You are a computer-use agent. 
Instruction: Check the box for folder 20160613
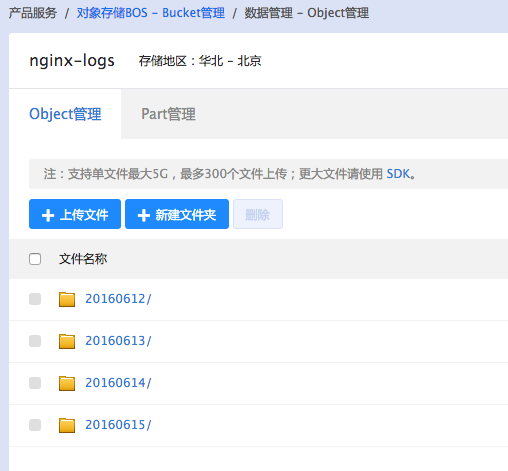[35, 341]
